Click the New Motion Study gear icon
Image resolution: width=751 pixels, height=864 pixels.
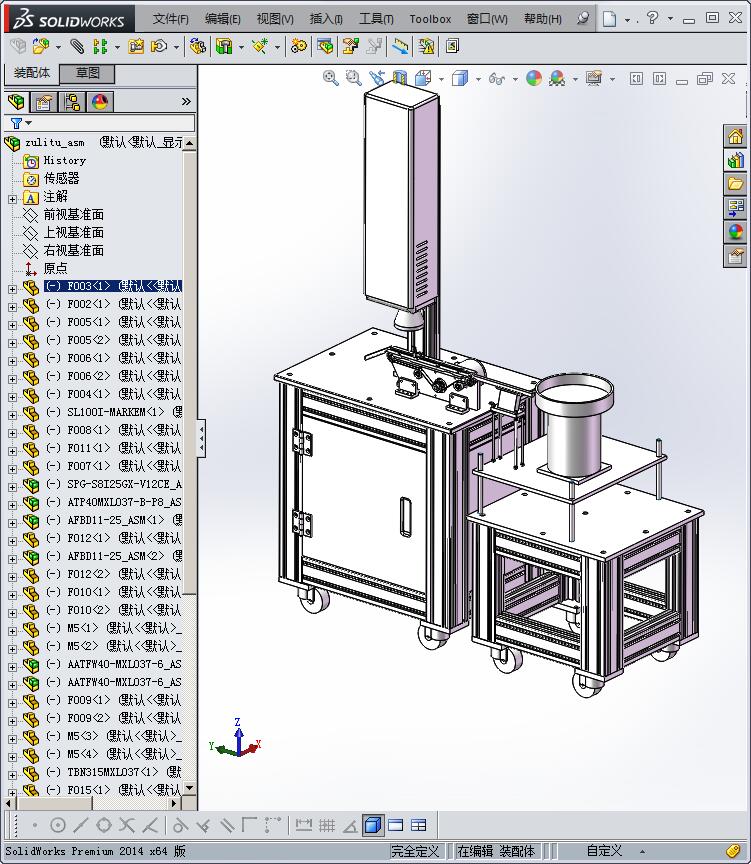[299, 46]
